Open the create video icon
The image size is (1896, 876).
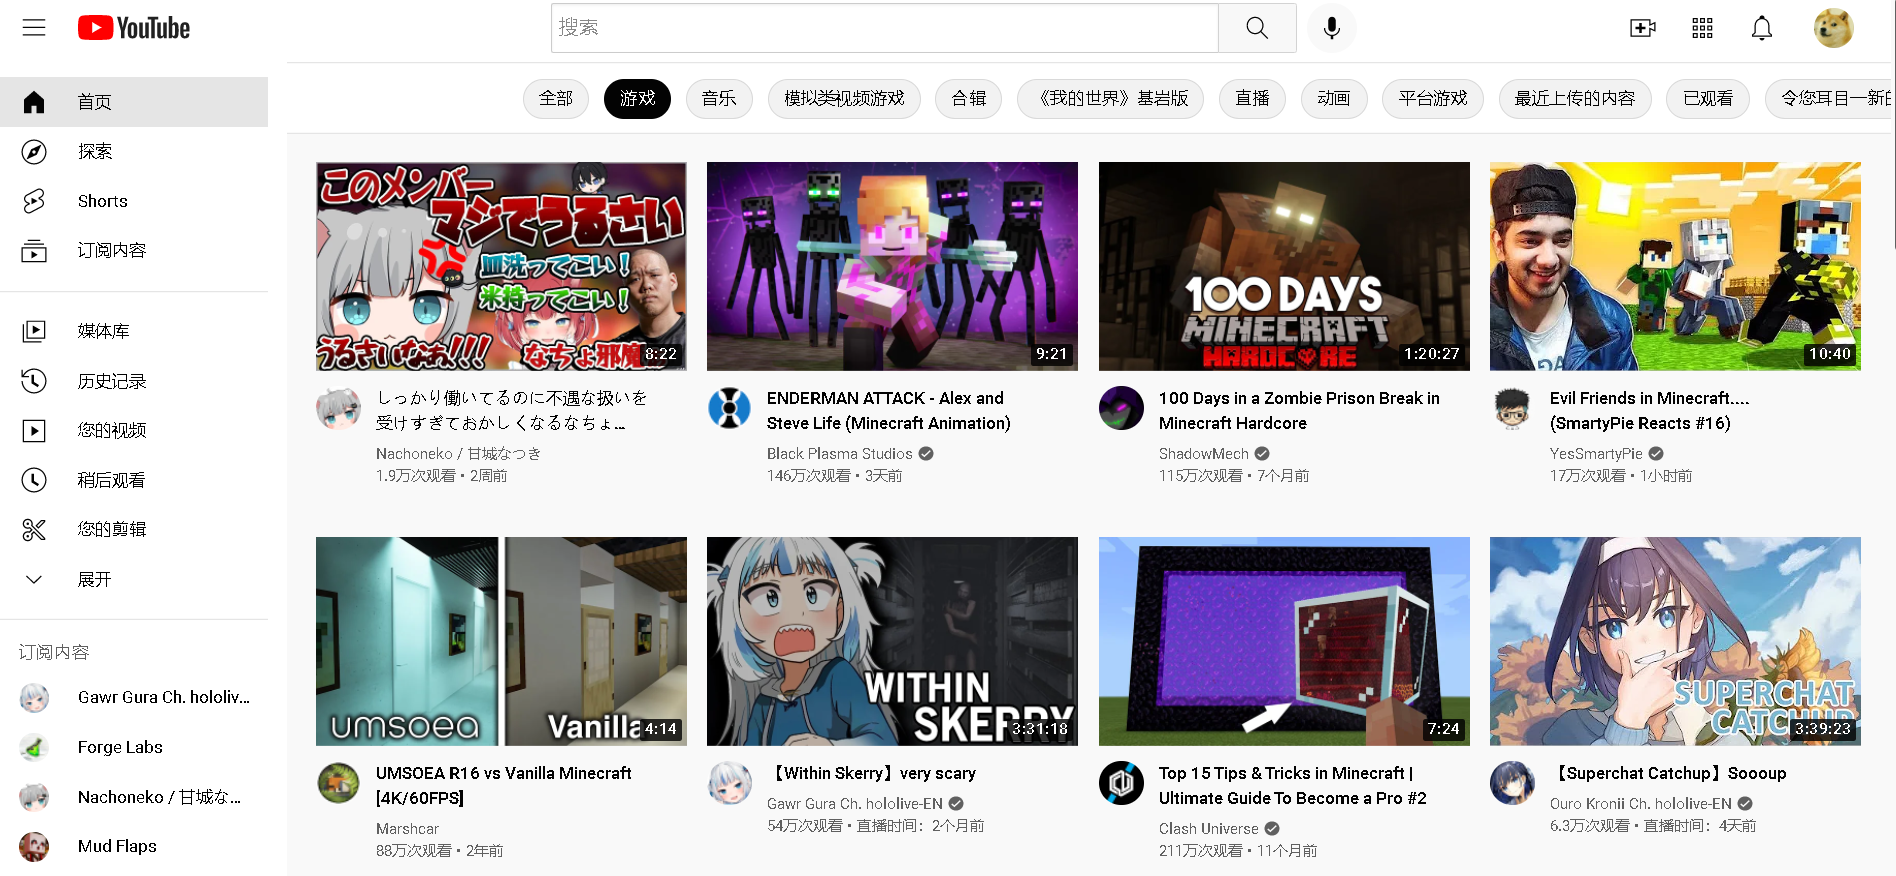1643,28
